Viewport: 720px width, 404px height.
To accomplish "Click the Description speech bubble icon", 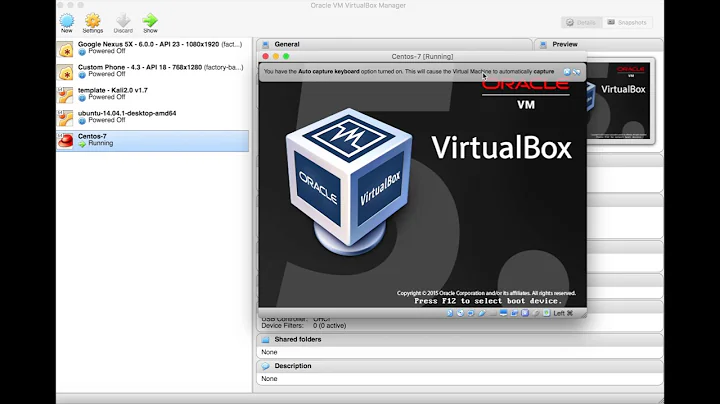I will coord(265,366).
